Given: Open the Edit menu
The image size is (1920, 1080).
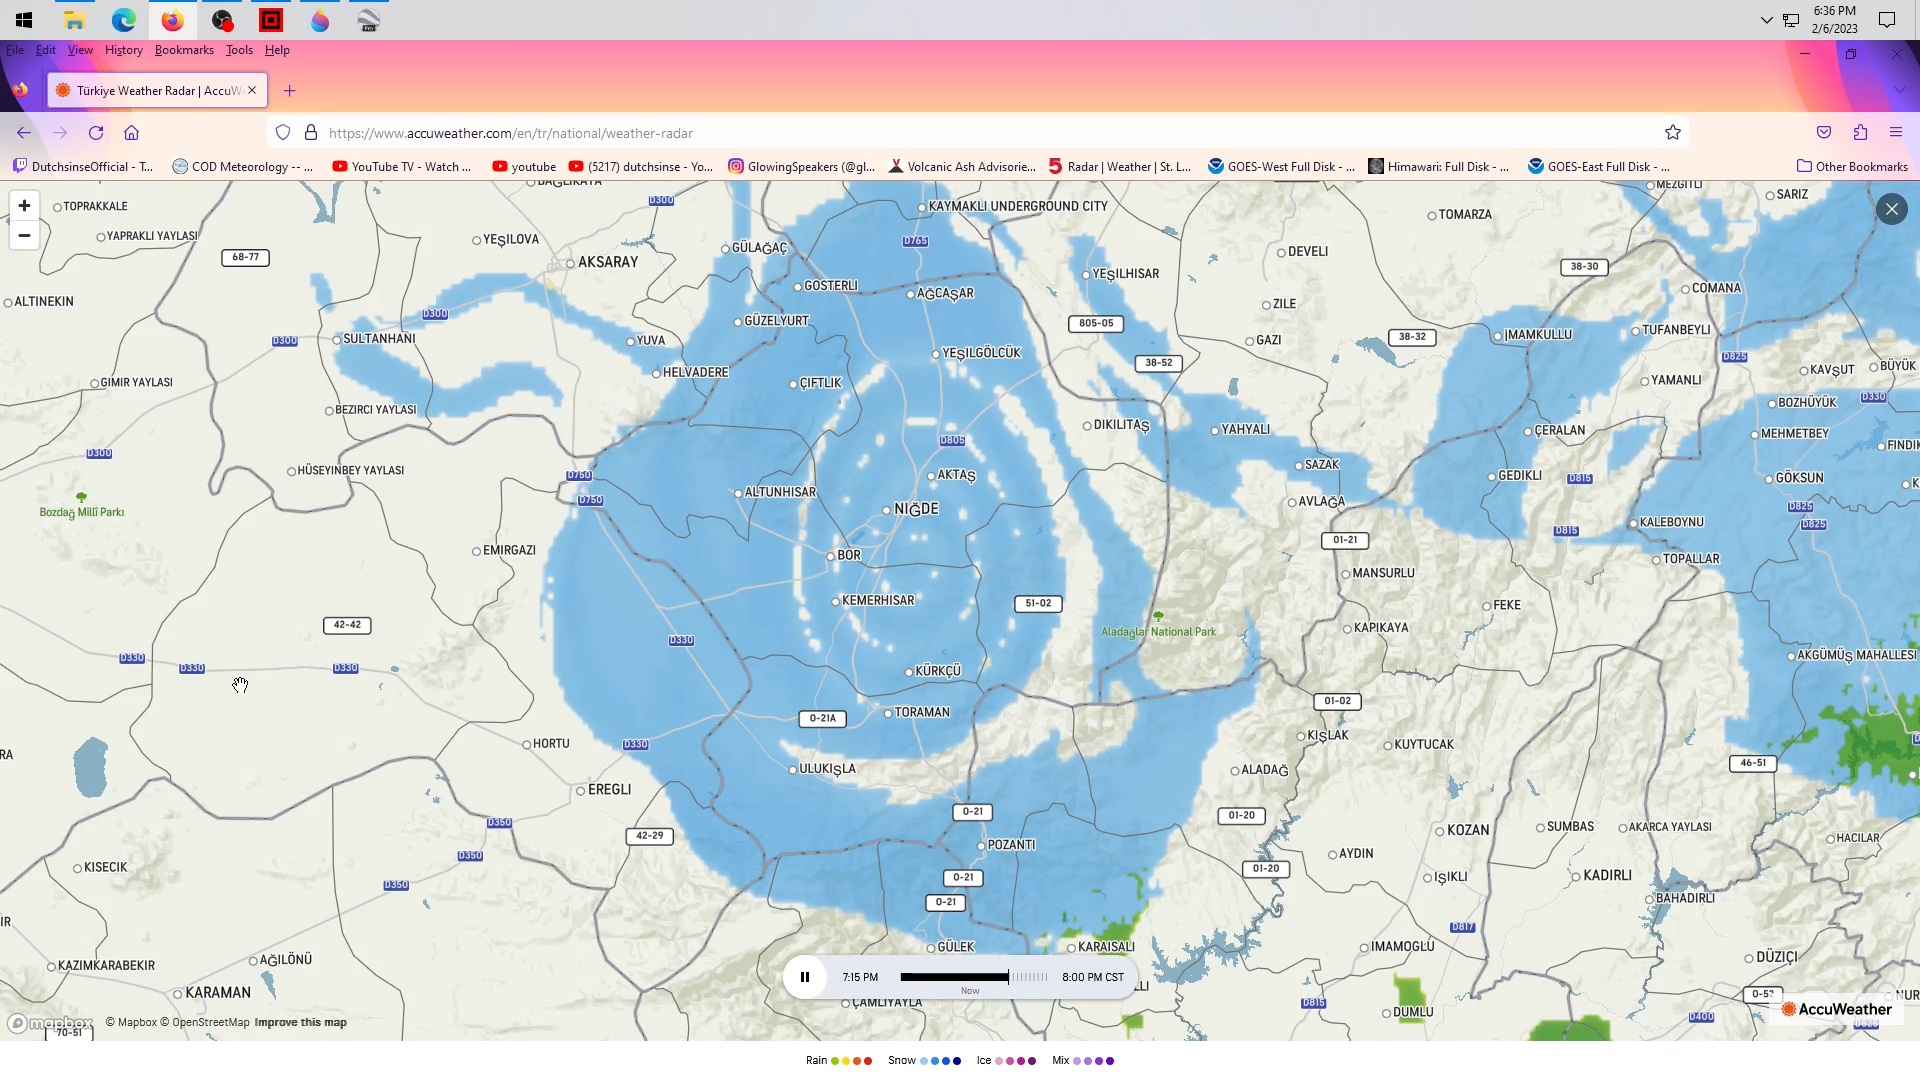Looking at the screenshot, I should 46,50.
